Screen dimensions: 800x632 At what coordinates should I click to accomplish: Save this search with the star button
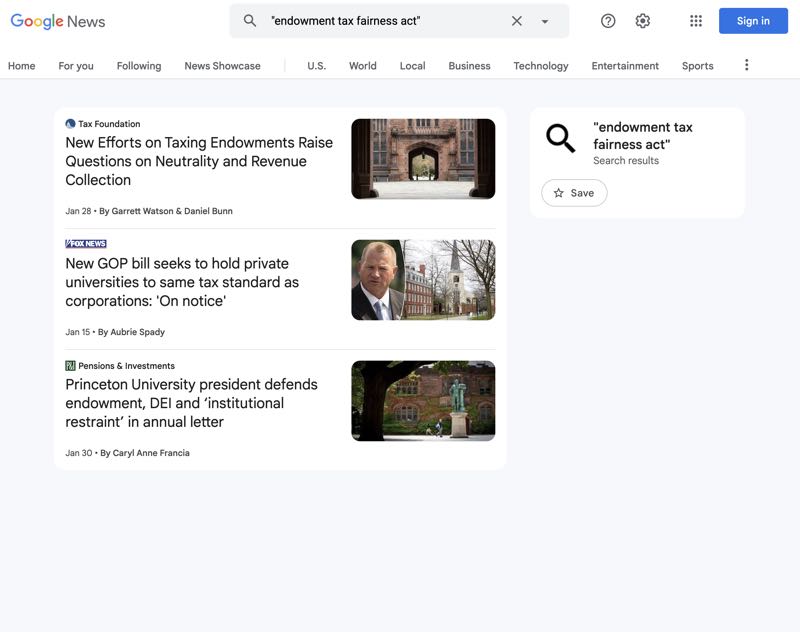[574, 193]
